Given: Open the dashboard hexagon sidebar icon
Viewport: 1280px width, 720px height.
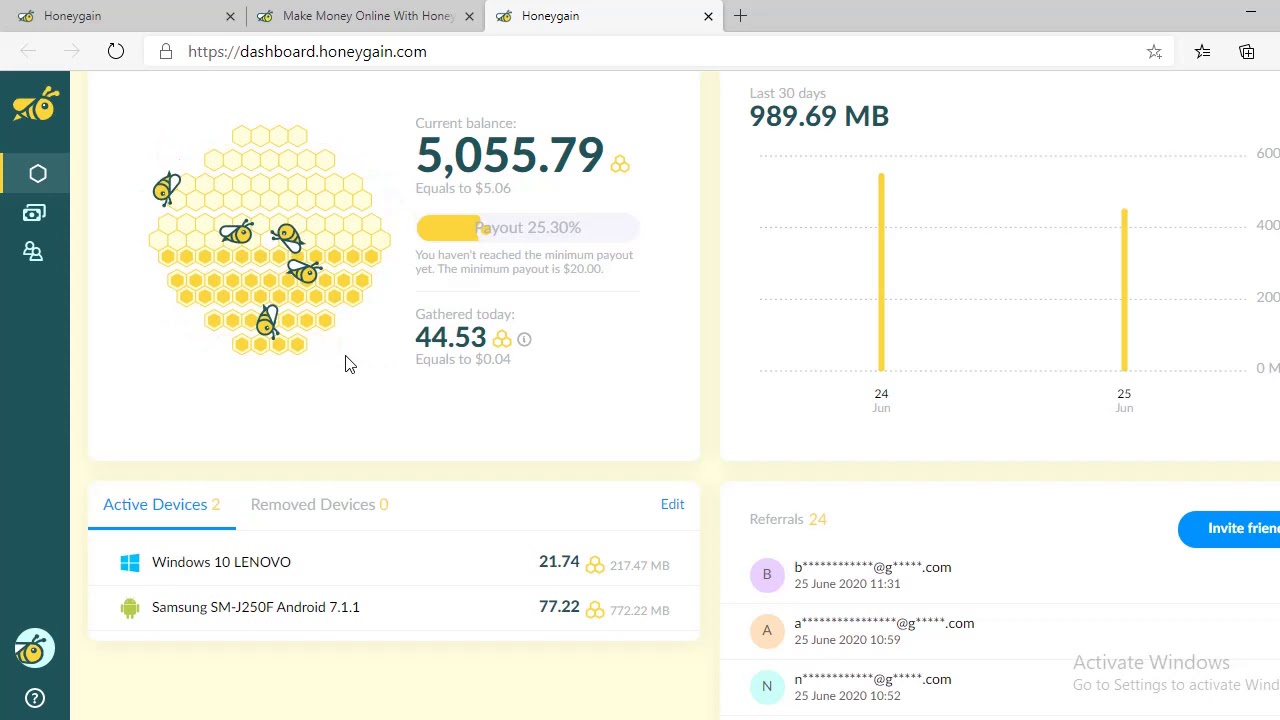Looking at the screenshot, I should pyautogui.click(x=37, y=174).
